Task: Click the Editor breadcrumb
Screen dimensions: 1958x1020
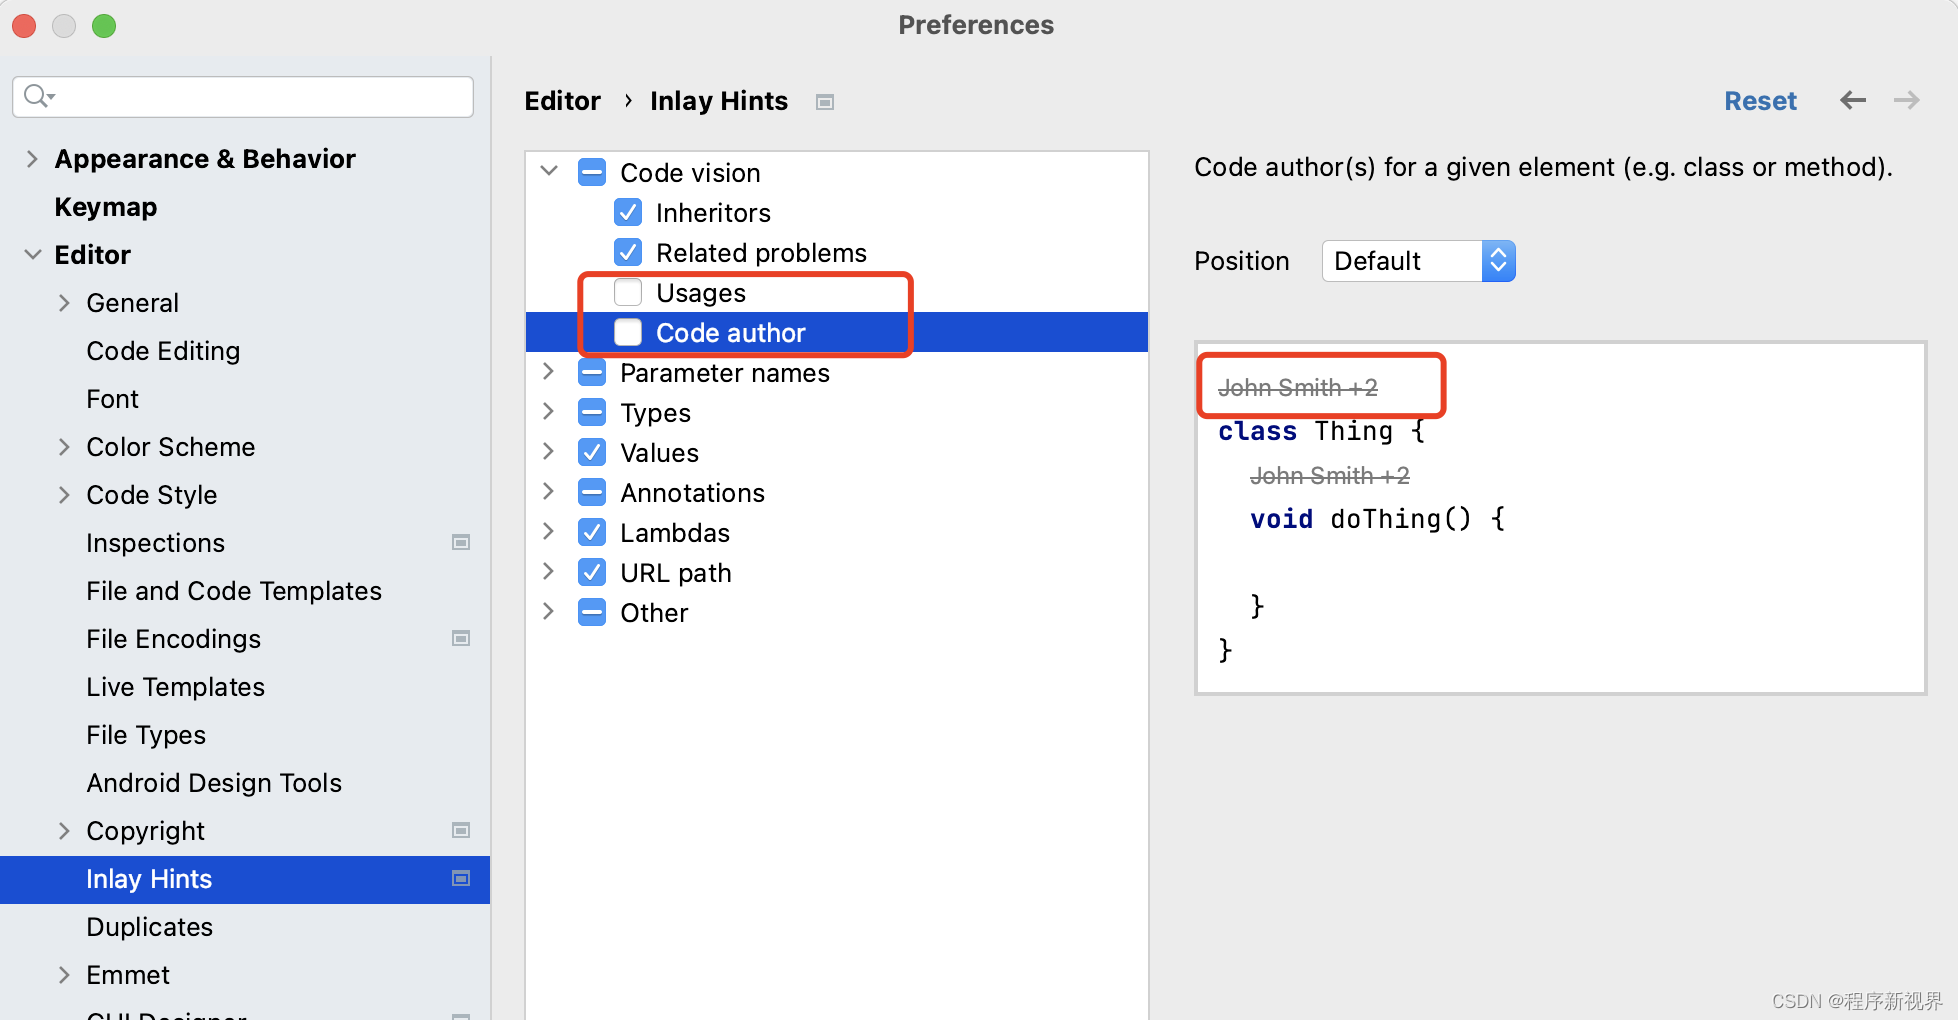Action: tap(563, 101)
